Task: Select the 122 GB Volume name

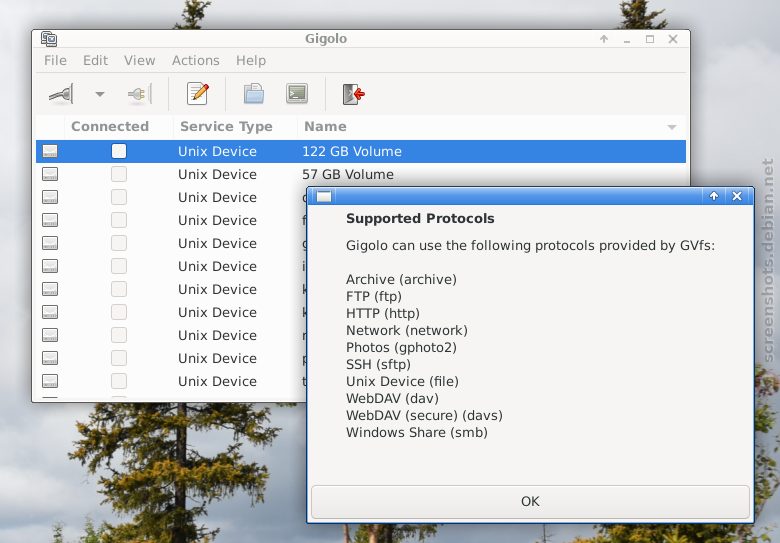Action: [352, 151]
